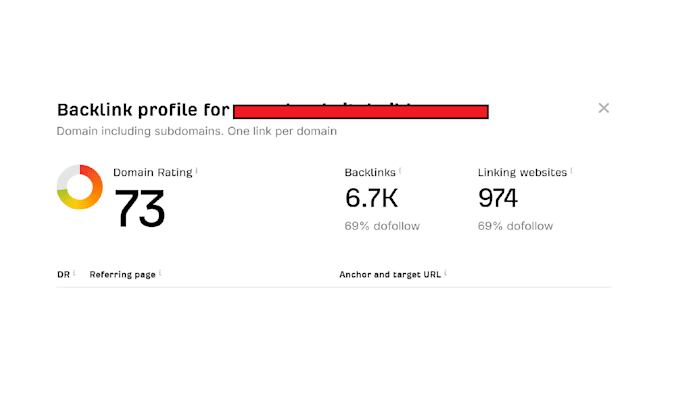
Task: Click the redacted domain name in title
Action: [x=360, y=111]
